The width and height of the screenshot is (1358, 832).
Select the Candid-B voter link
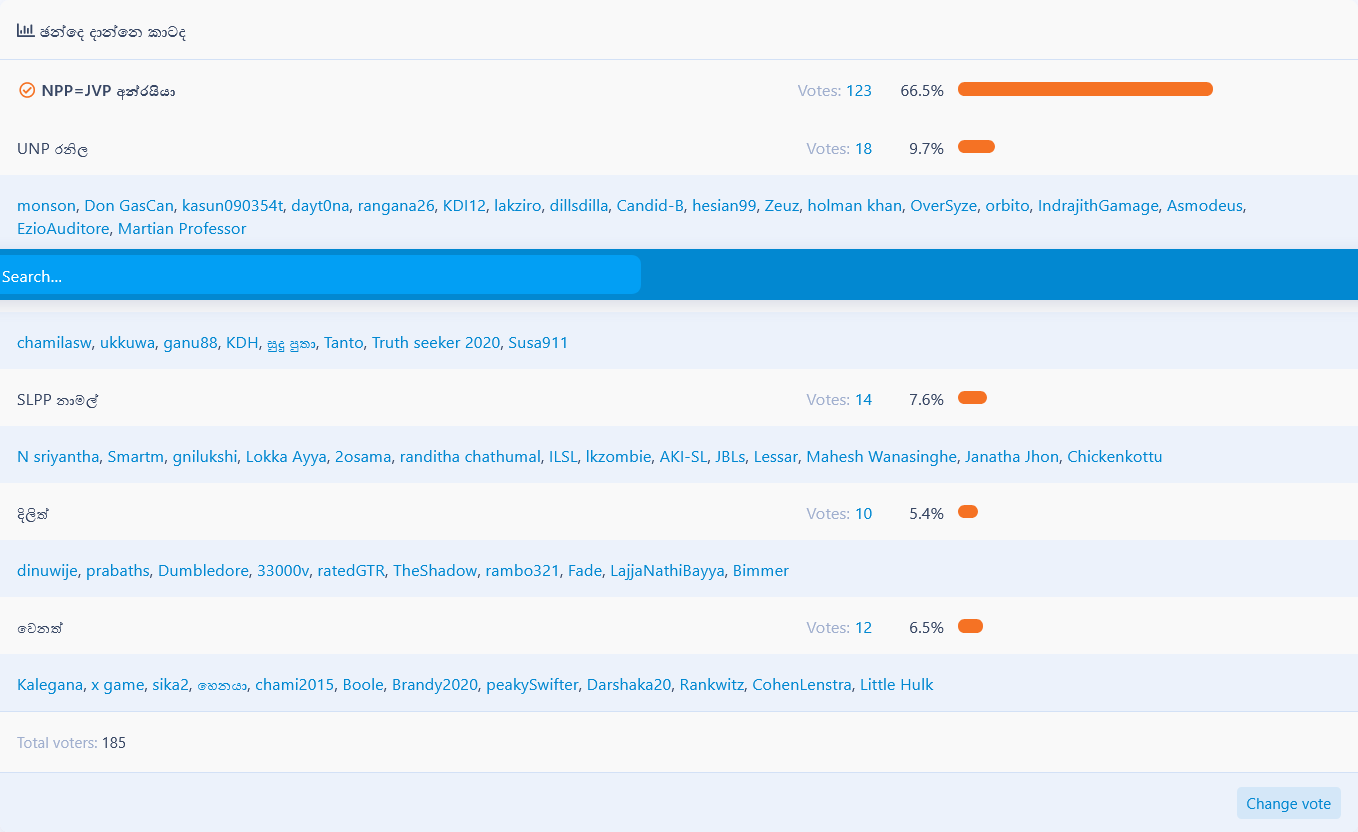pyautogui.click(x=650, y=206)
